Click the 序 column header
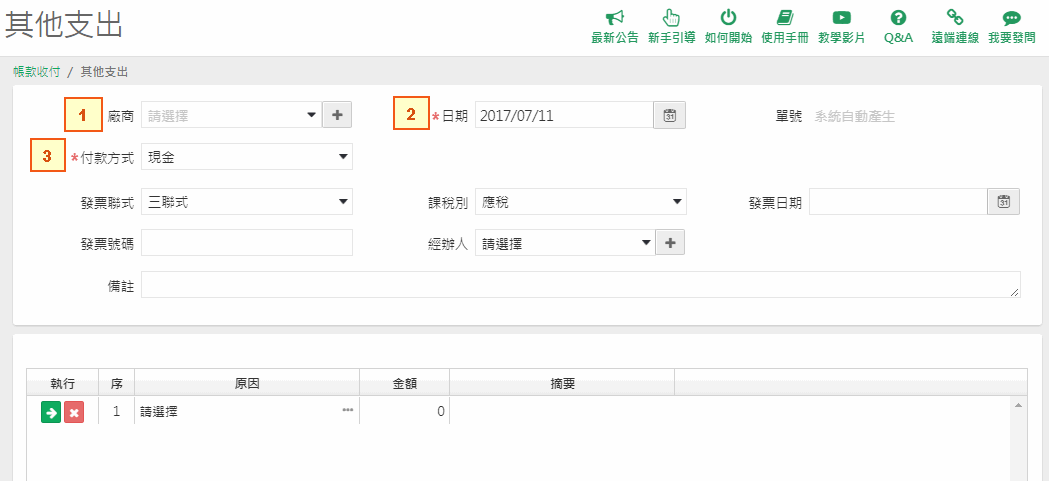Image resolution: width=1049 pixels, height=481 pixels. 116,383
